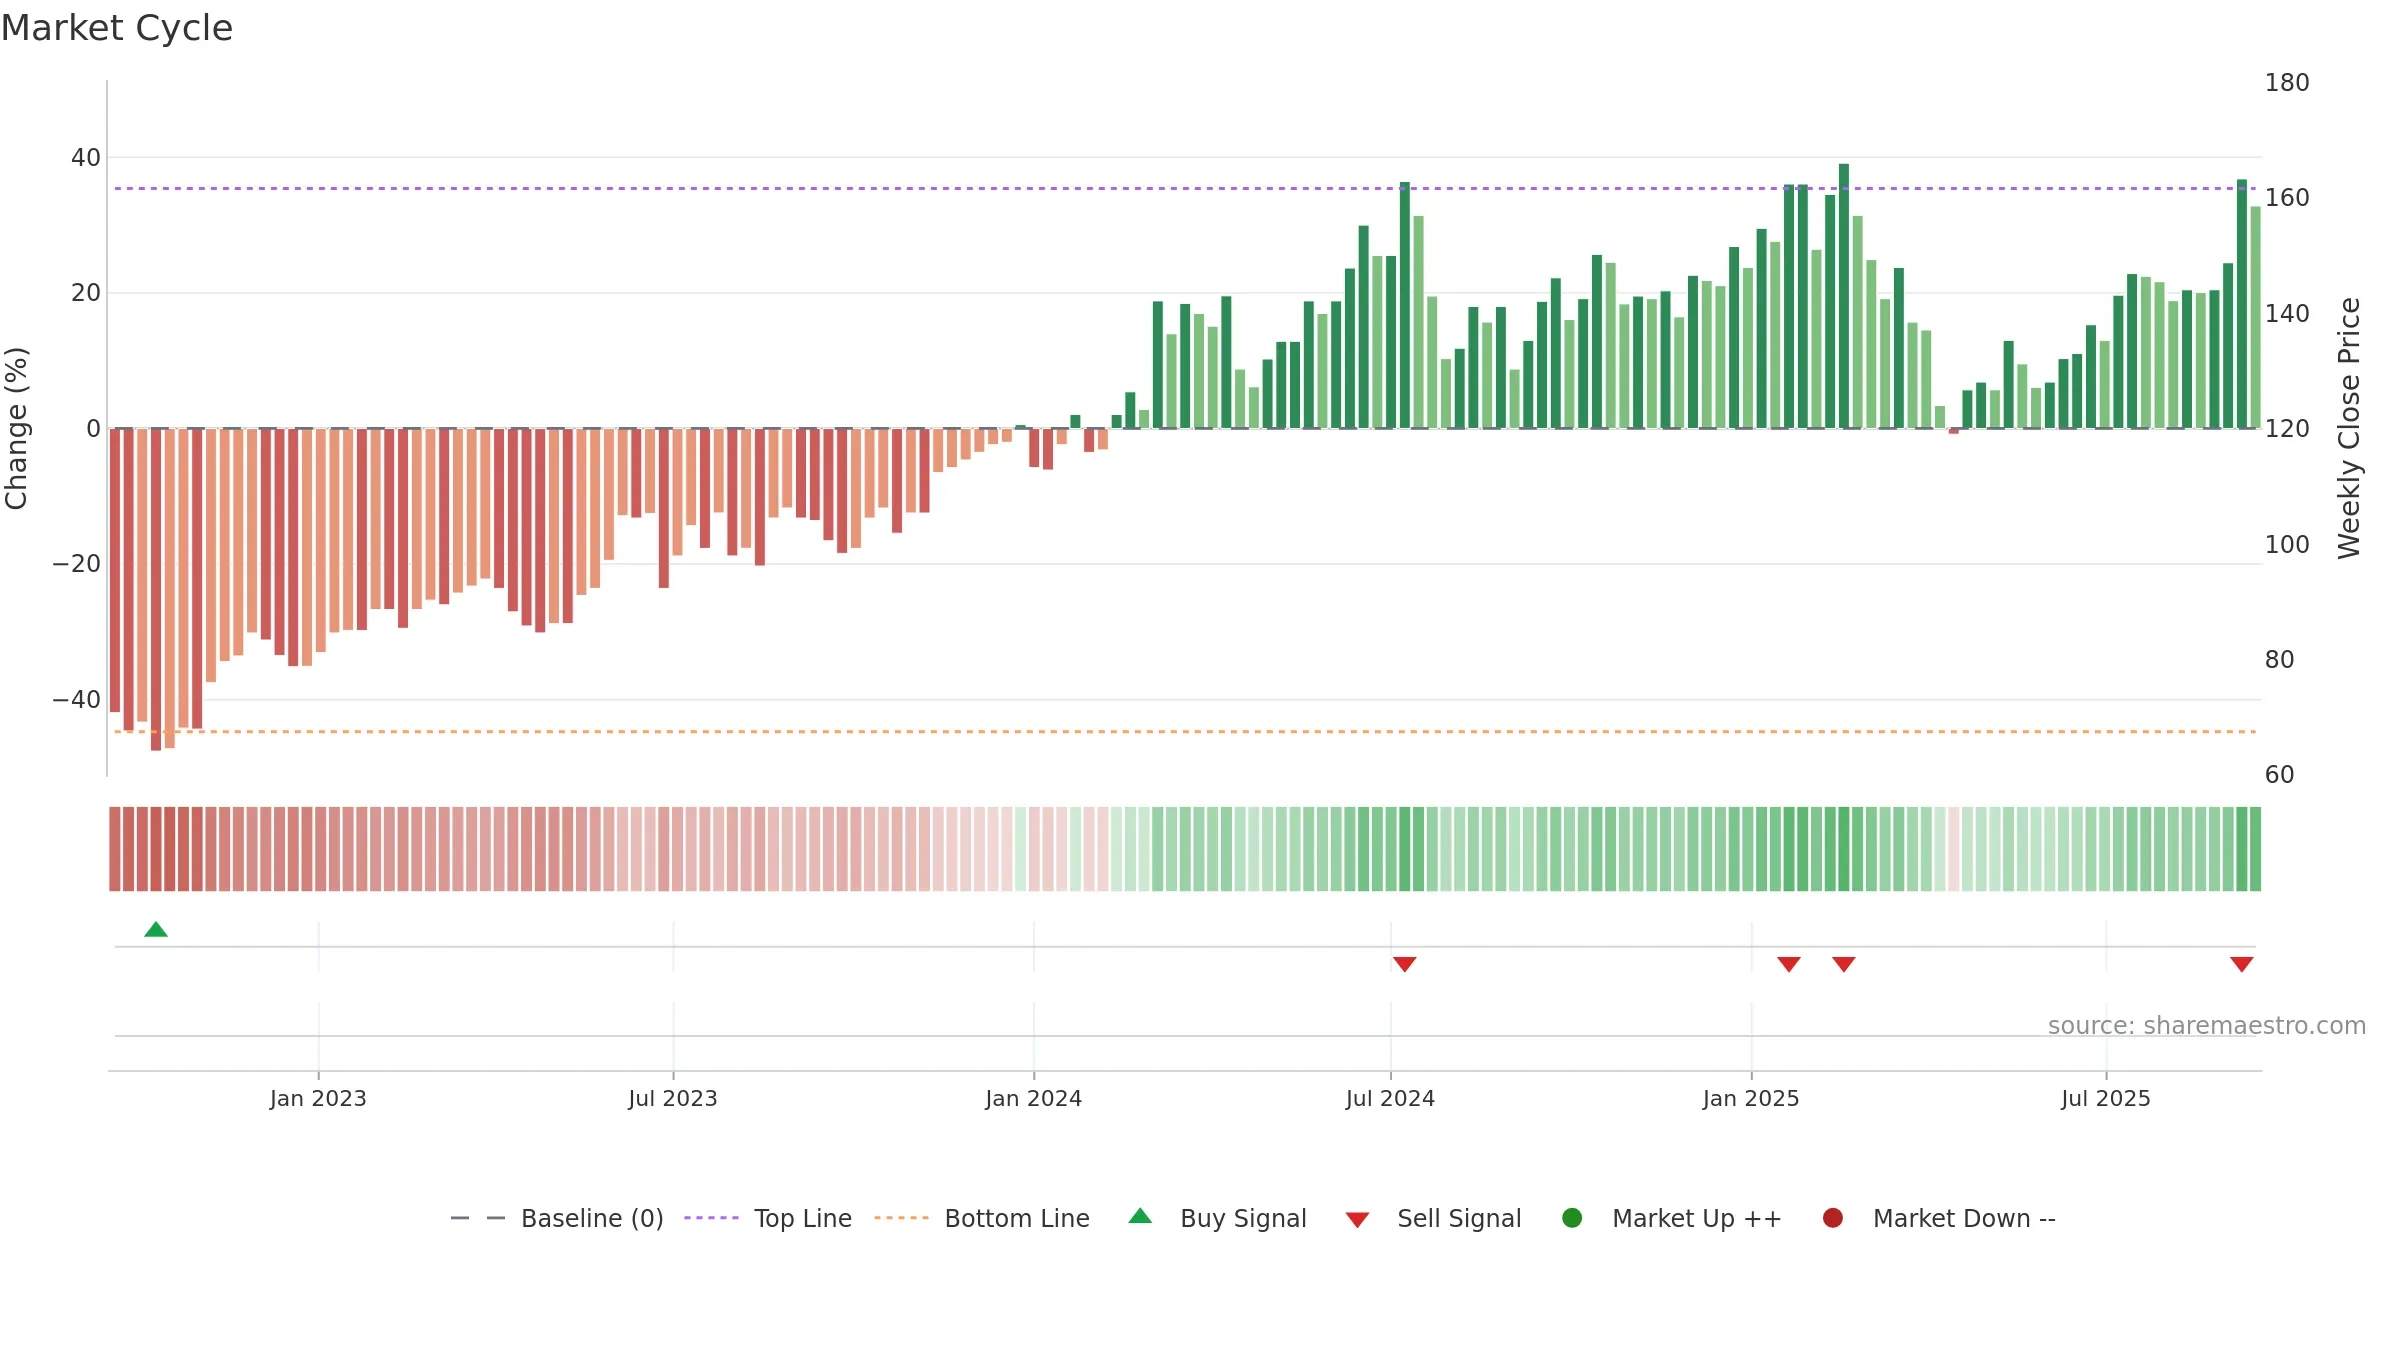Click the −40 left-axis tick label

(77, 699)
